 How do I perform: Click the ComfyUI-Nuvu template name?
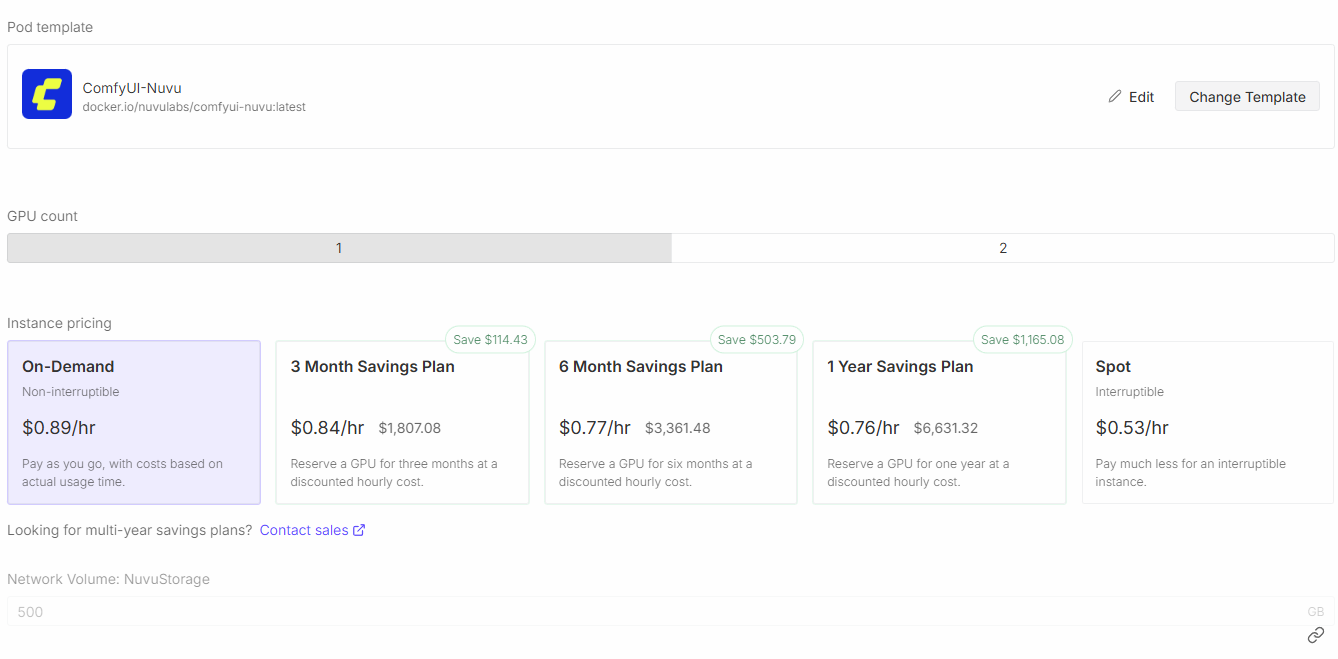click(x=132, y=88)
